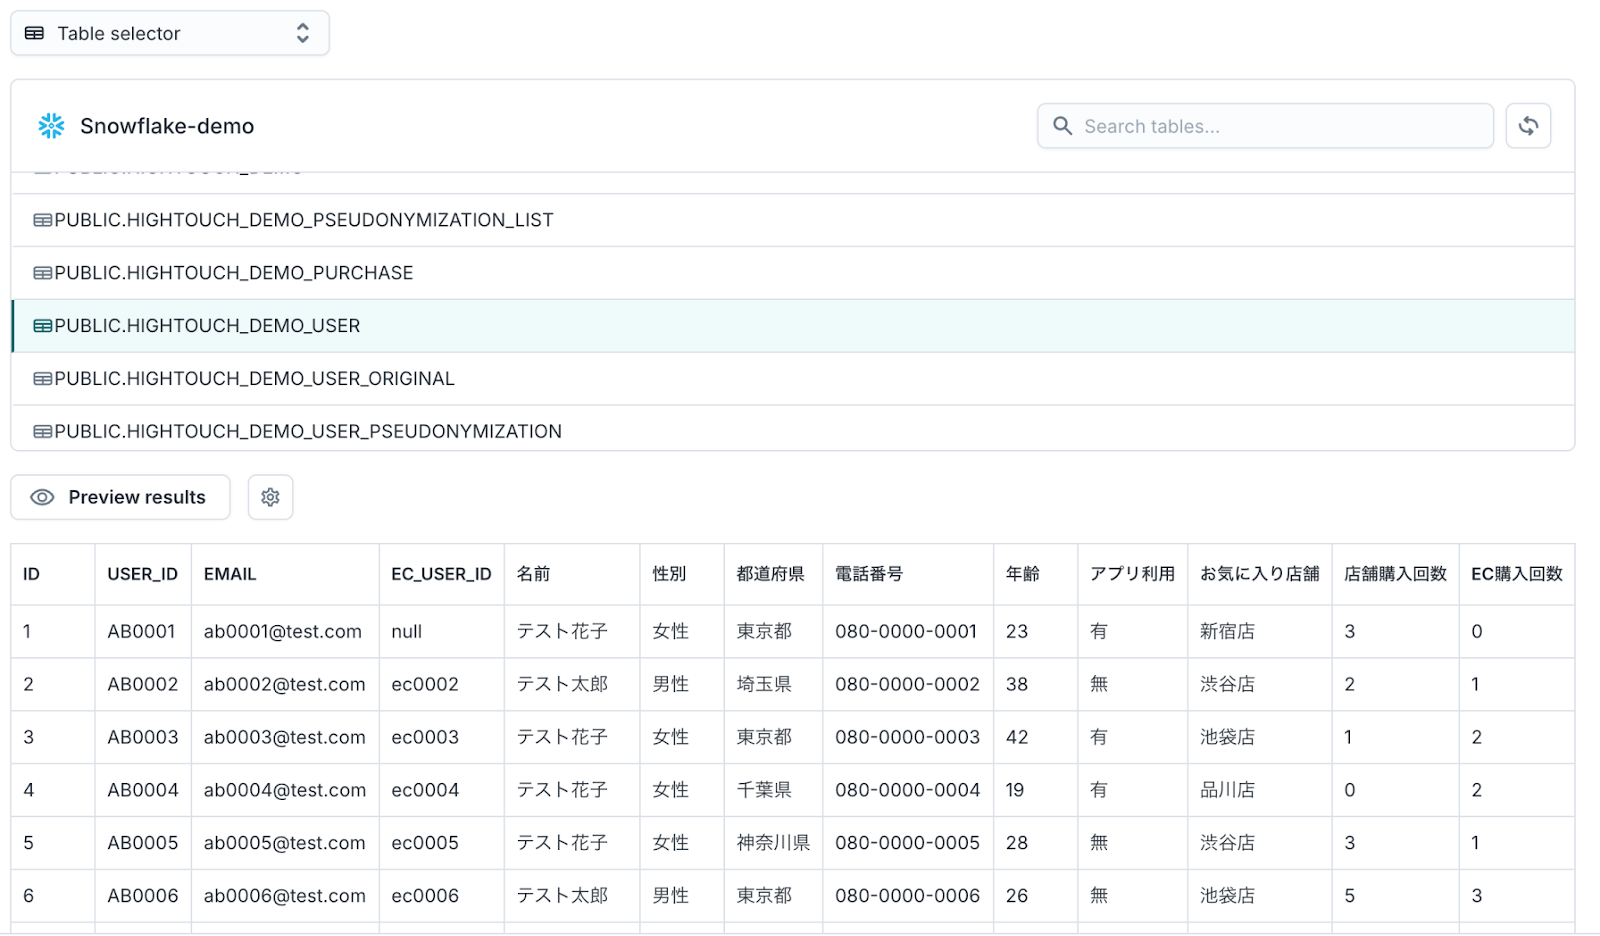Click phone number 080-0000-0004
This screenshot has width=1600, height=936.
(x=907, y=791)
